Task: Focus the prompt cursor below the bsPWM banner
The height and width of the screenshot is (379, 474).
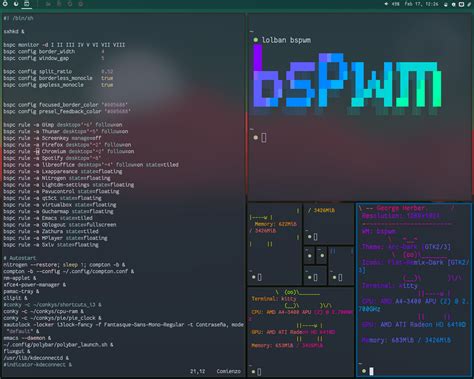Action: point(264,138)
